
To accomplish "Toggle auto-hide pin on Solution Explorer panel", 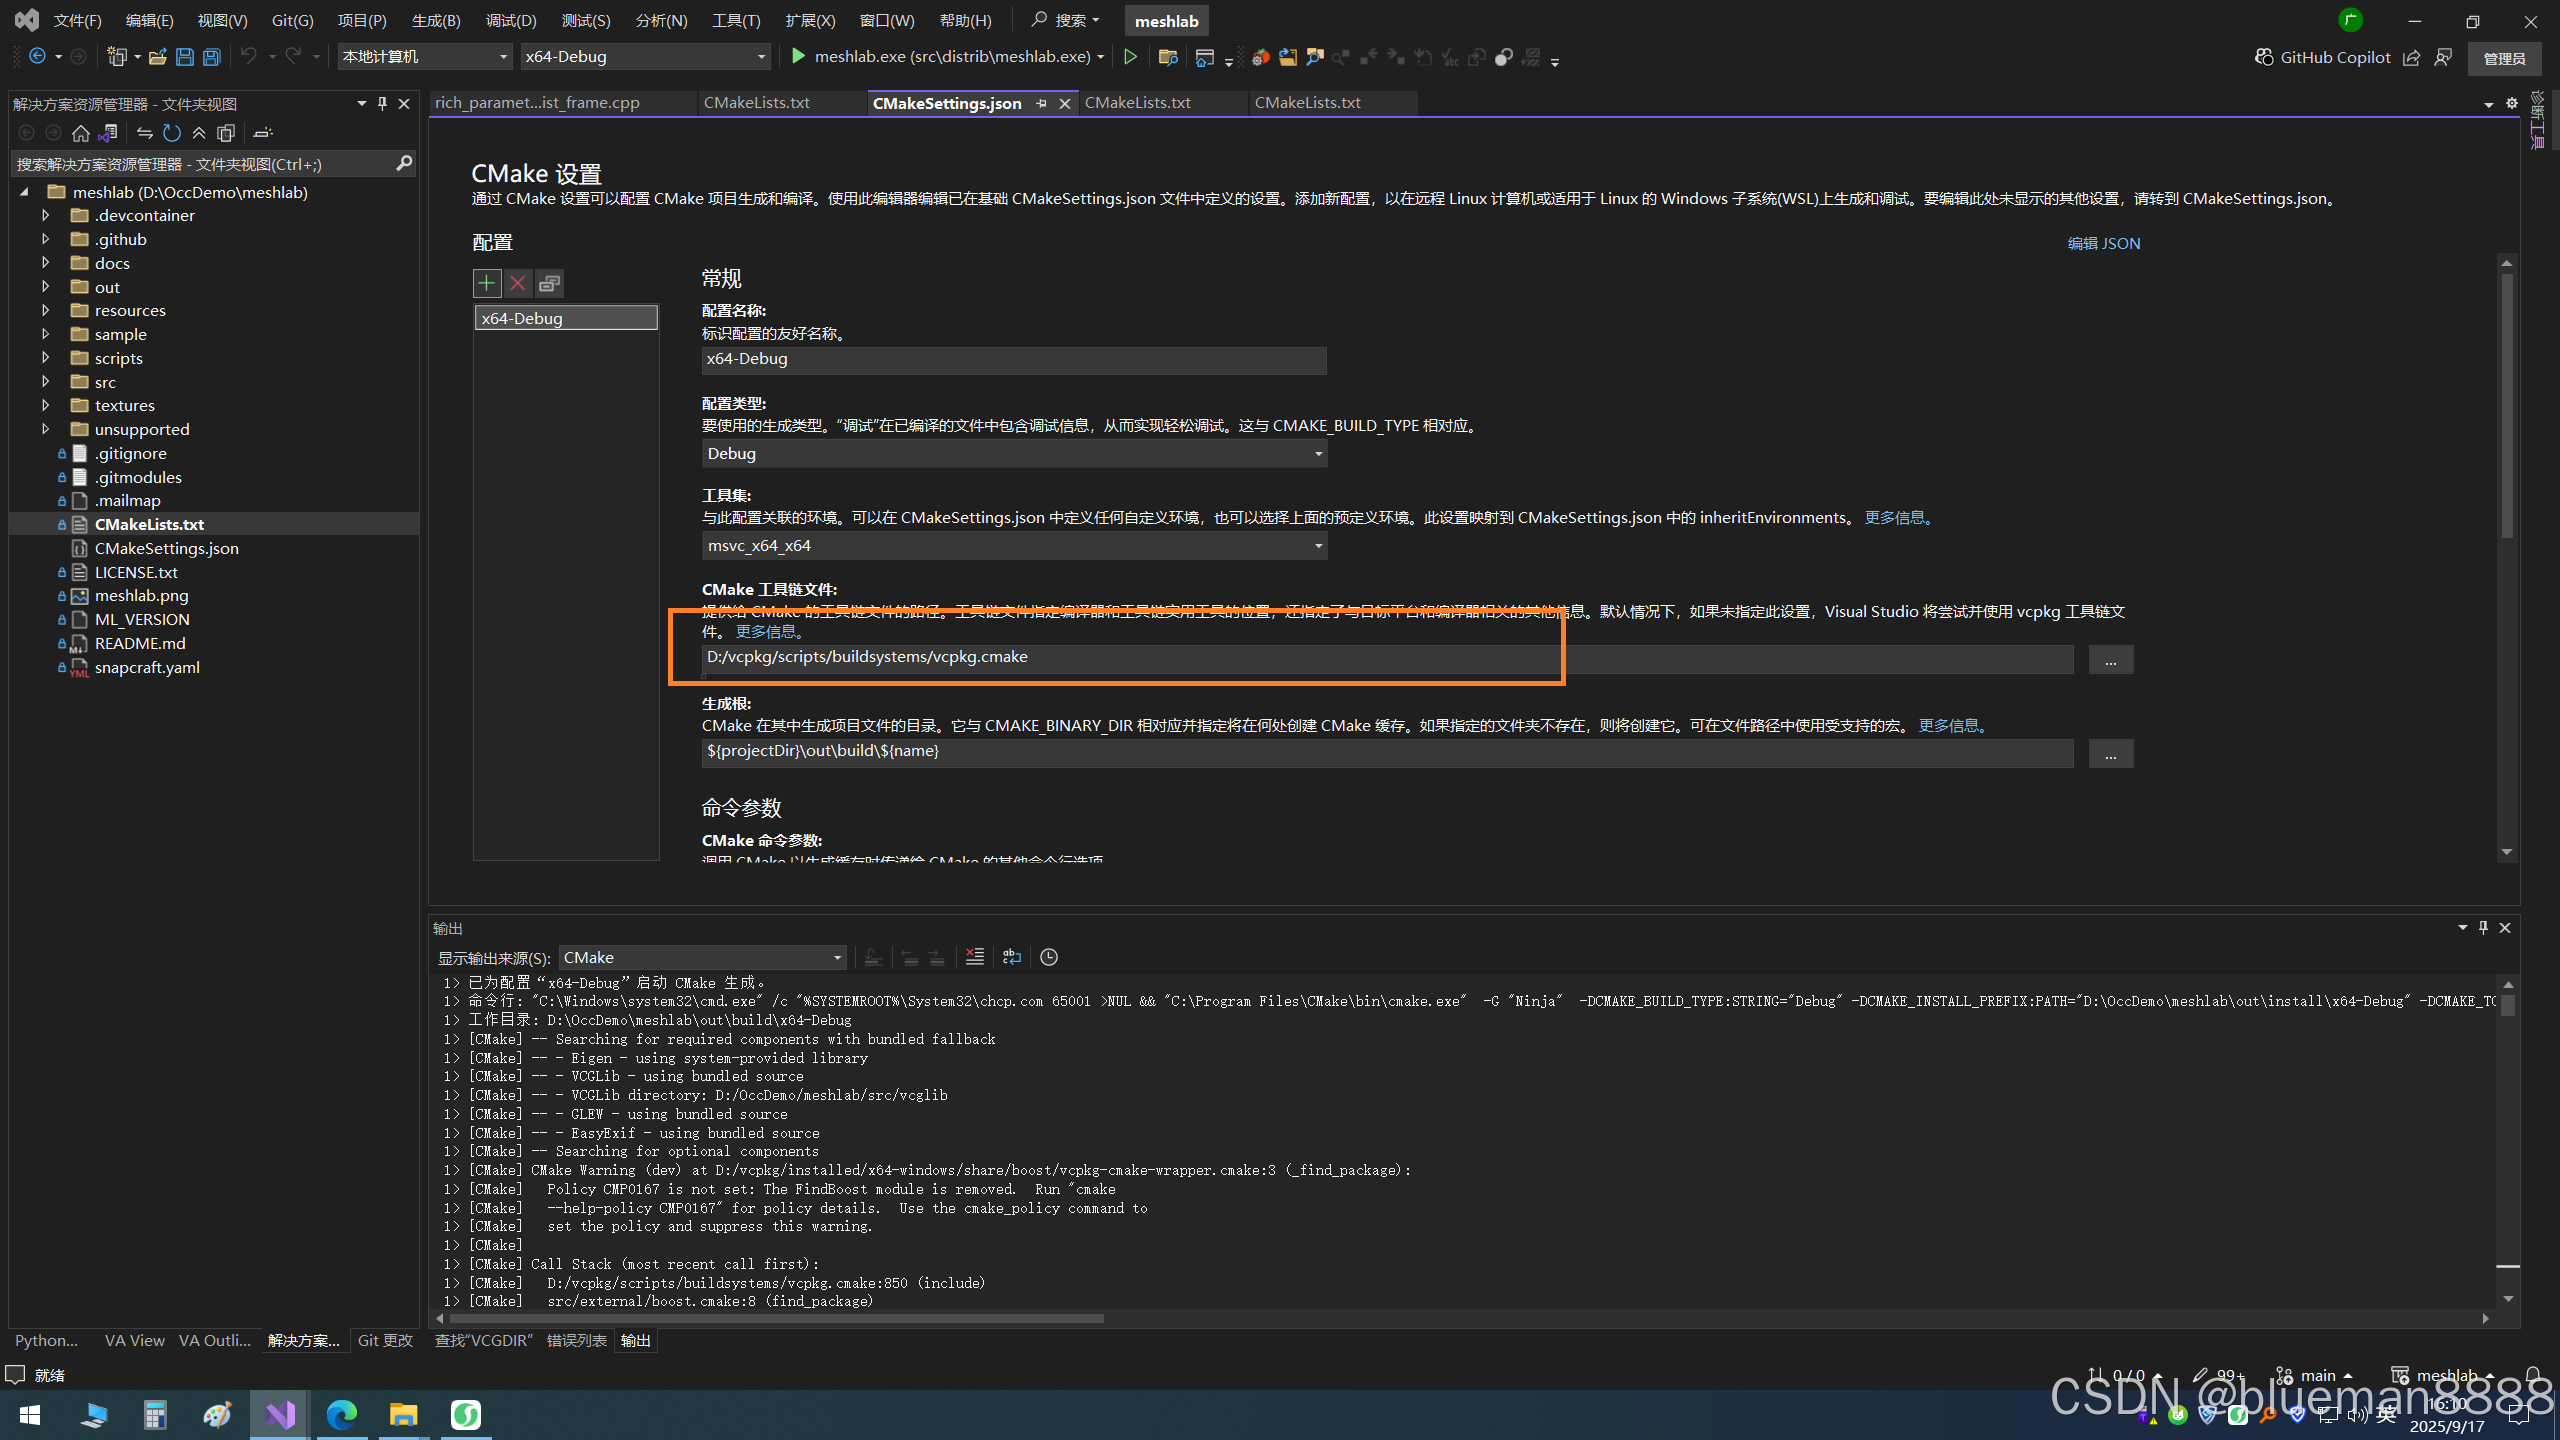I will click(x=382, y=103).
